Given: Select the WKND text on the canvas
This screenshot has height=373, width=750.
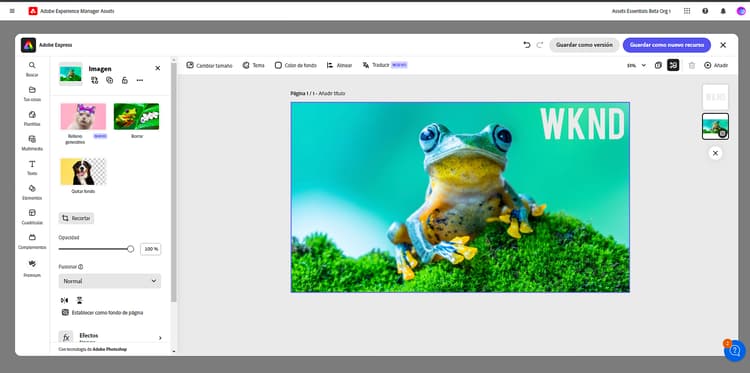Looking at the screenshot, I should coord(582,123).
